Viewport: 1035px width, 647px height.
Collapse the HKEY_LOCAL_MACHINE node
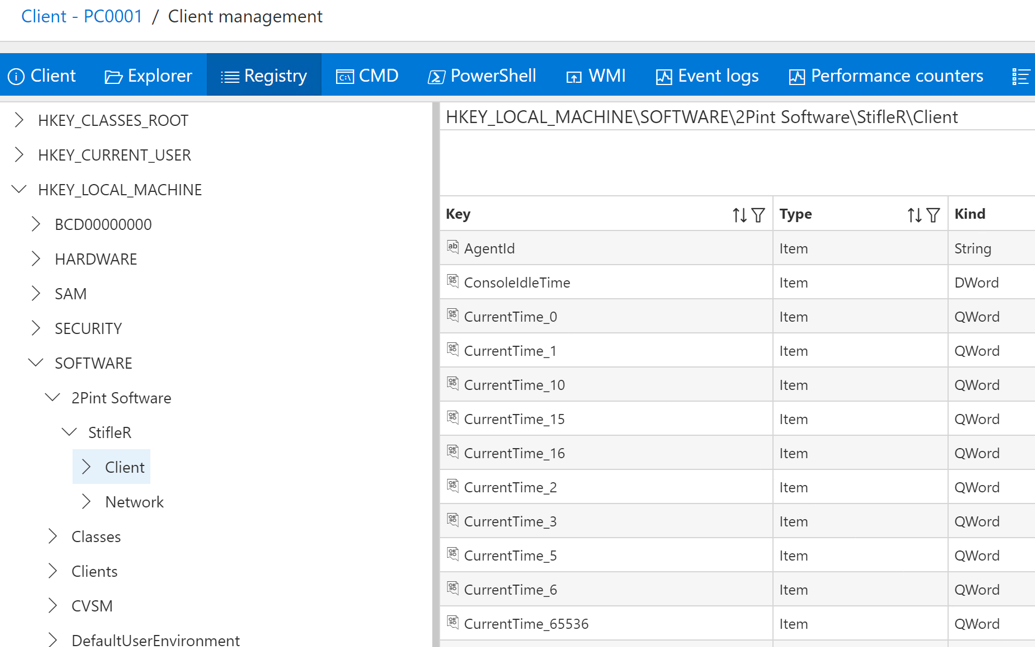pyautogui.click(x=19, y=189)
